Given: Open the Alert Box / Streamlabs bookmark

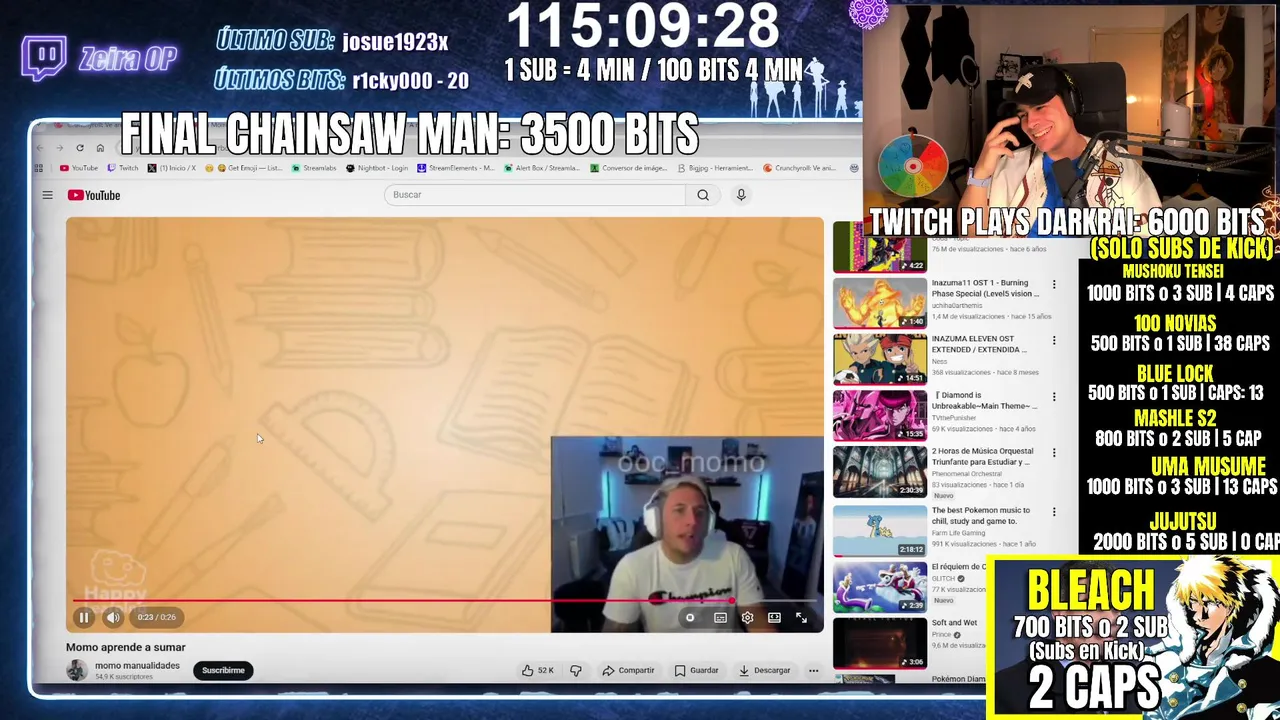Looking at the screenshot, I should [543, 168].
